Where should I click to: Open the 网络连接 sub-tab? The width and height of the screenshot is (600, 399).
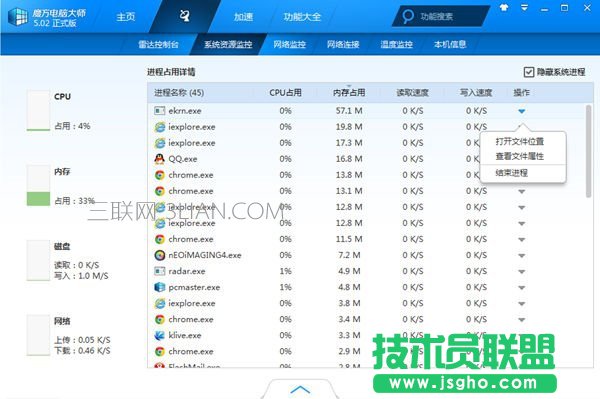343,44
